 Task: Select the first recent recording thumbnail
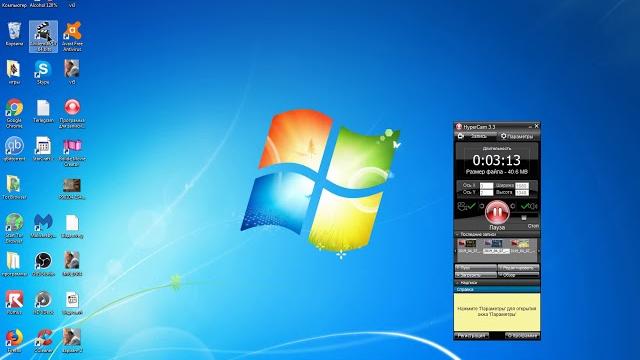pos(468,246)
